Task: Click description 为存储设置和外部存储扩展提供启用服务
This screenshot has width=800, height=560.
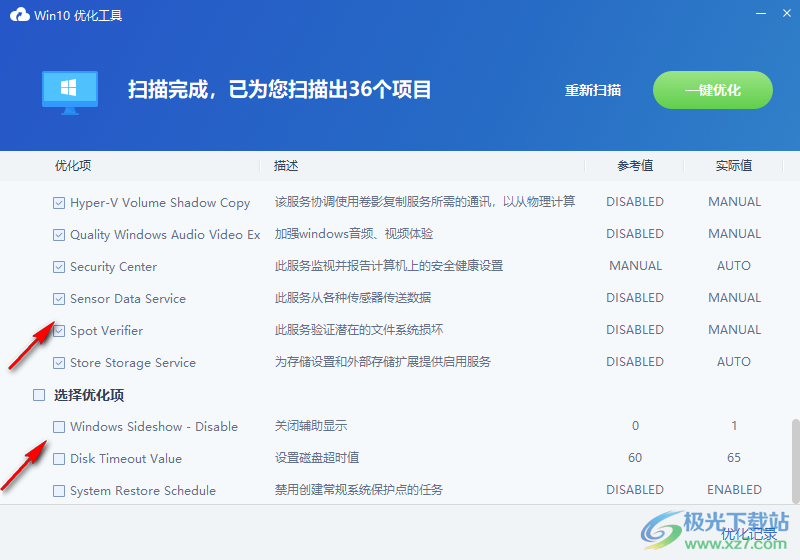Action: pyautogui.click(x=383, y=362)
